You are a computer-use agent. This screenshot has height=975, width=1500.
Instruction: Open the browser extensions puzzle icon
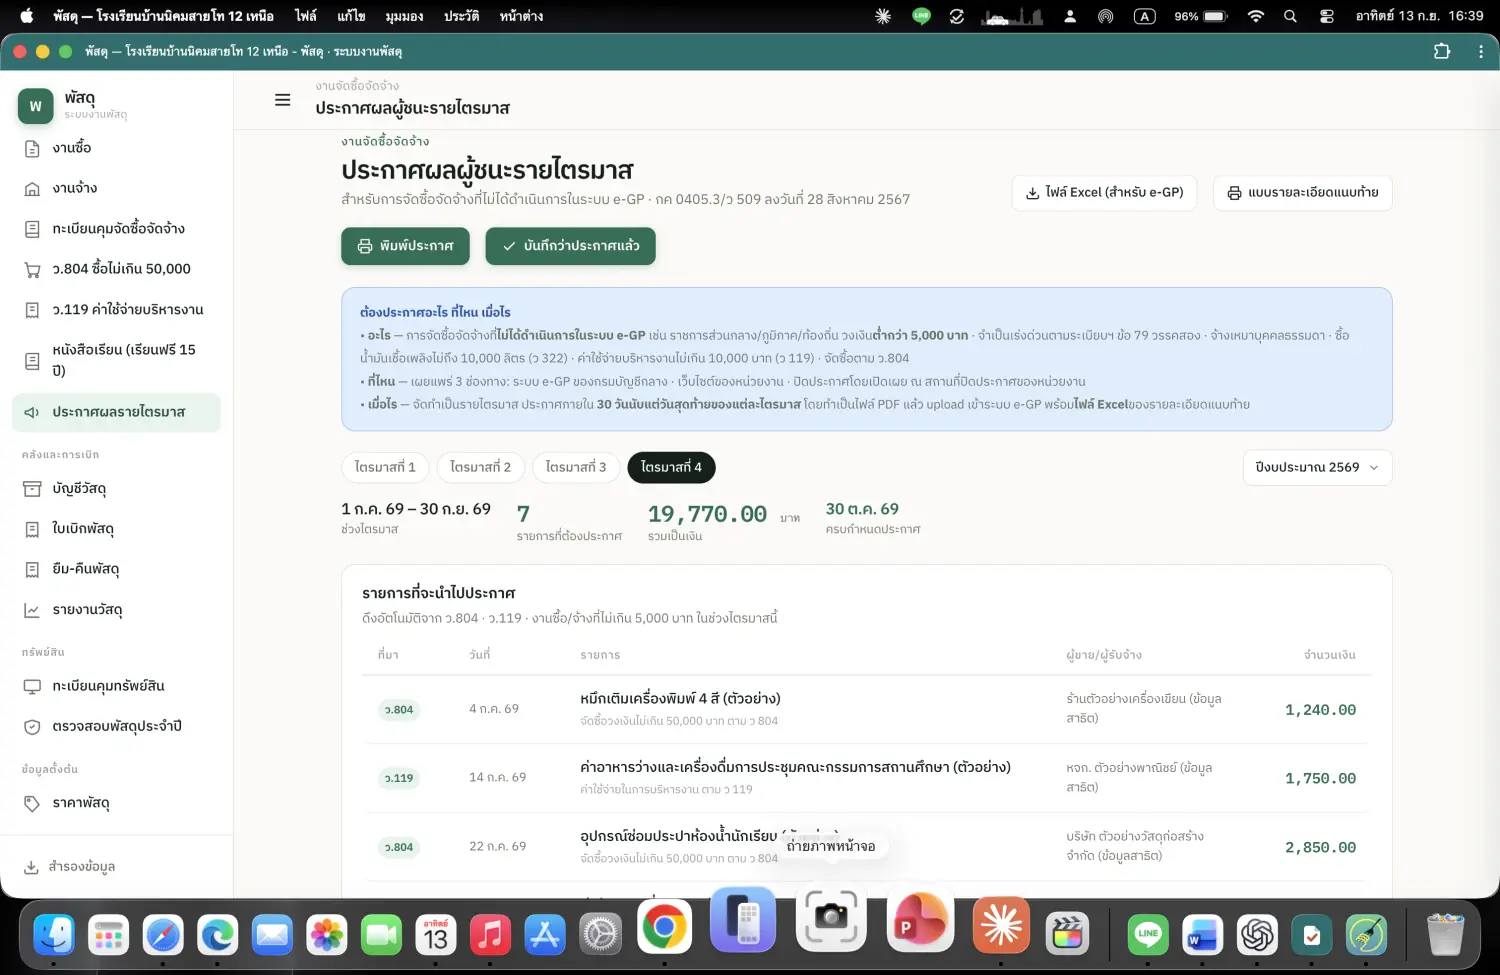[1442, 51]
